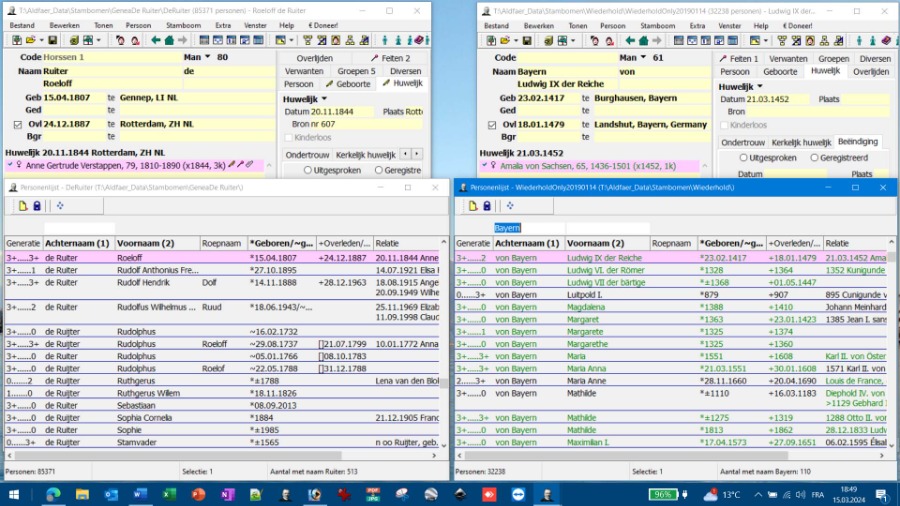
Task: Toggle the Ovl checkbox for Ludwig IX
Action: 492,125
